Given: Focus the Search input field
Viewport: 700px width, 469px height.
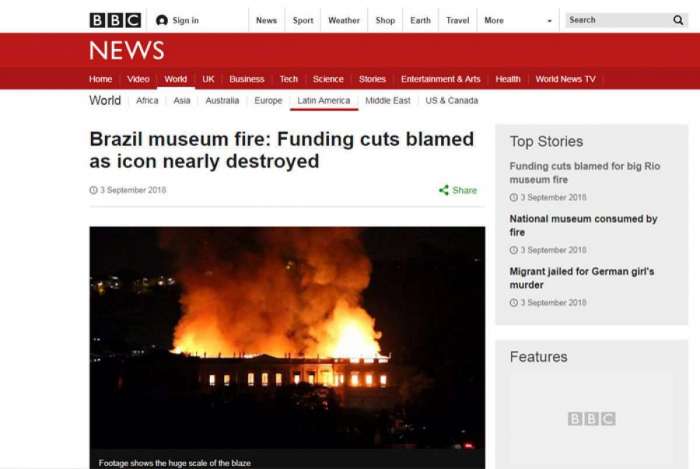Looking at the screenshot, I should (618, 20).
